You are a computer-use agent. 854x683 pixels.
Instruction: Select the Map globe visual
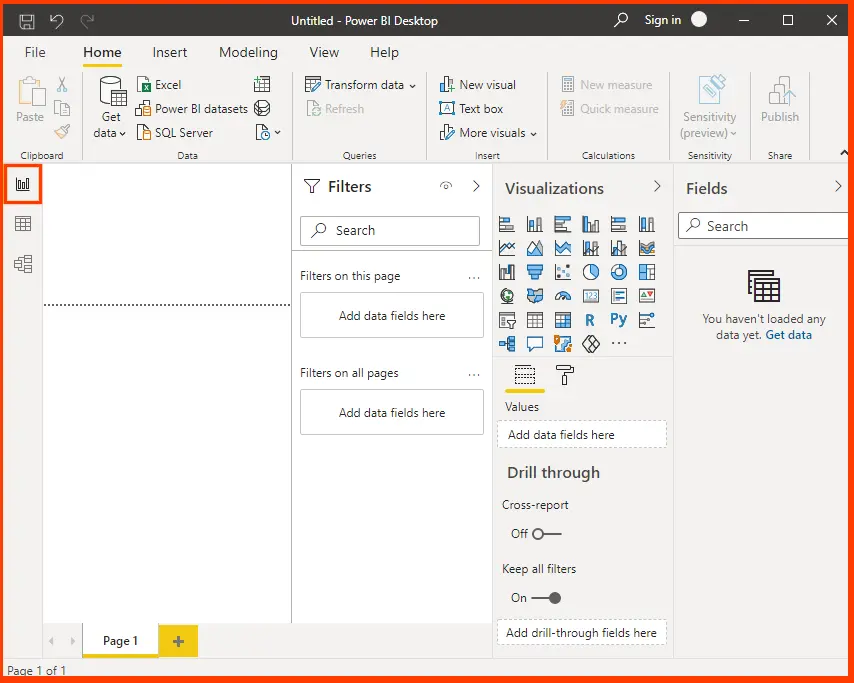click(507, 296)
